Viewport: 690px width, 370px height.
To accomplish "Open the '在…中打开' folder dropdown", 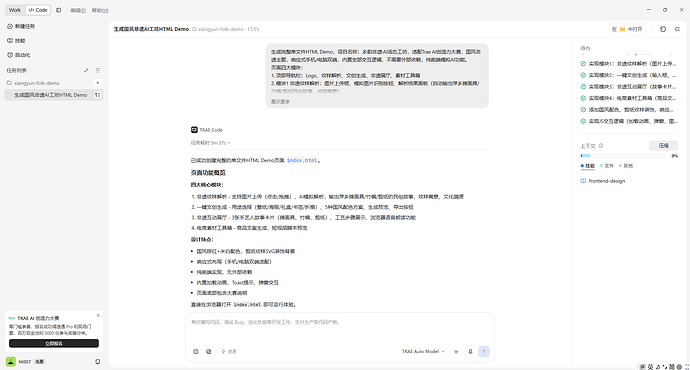I will coord(627,29).
